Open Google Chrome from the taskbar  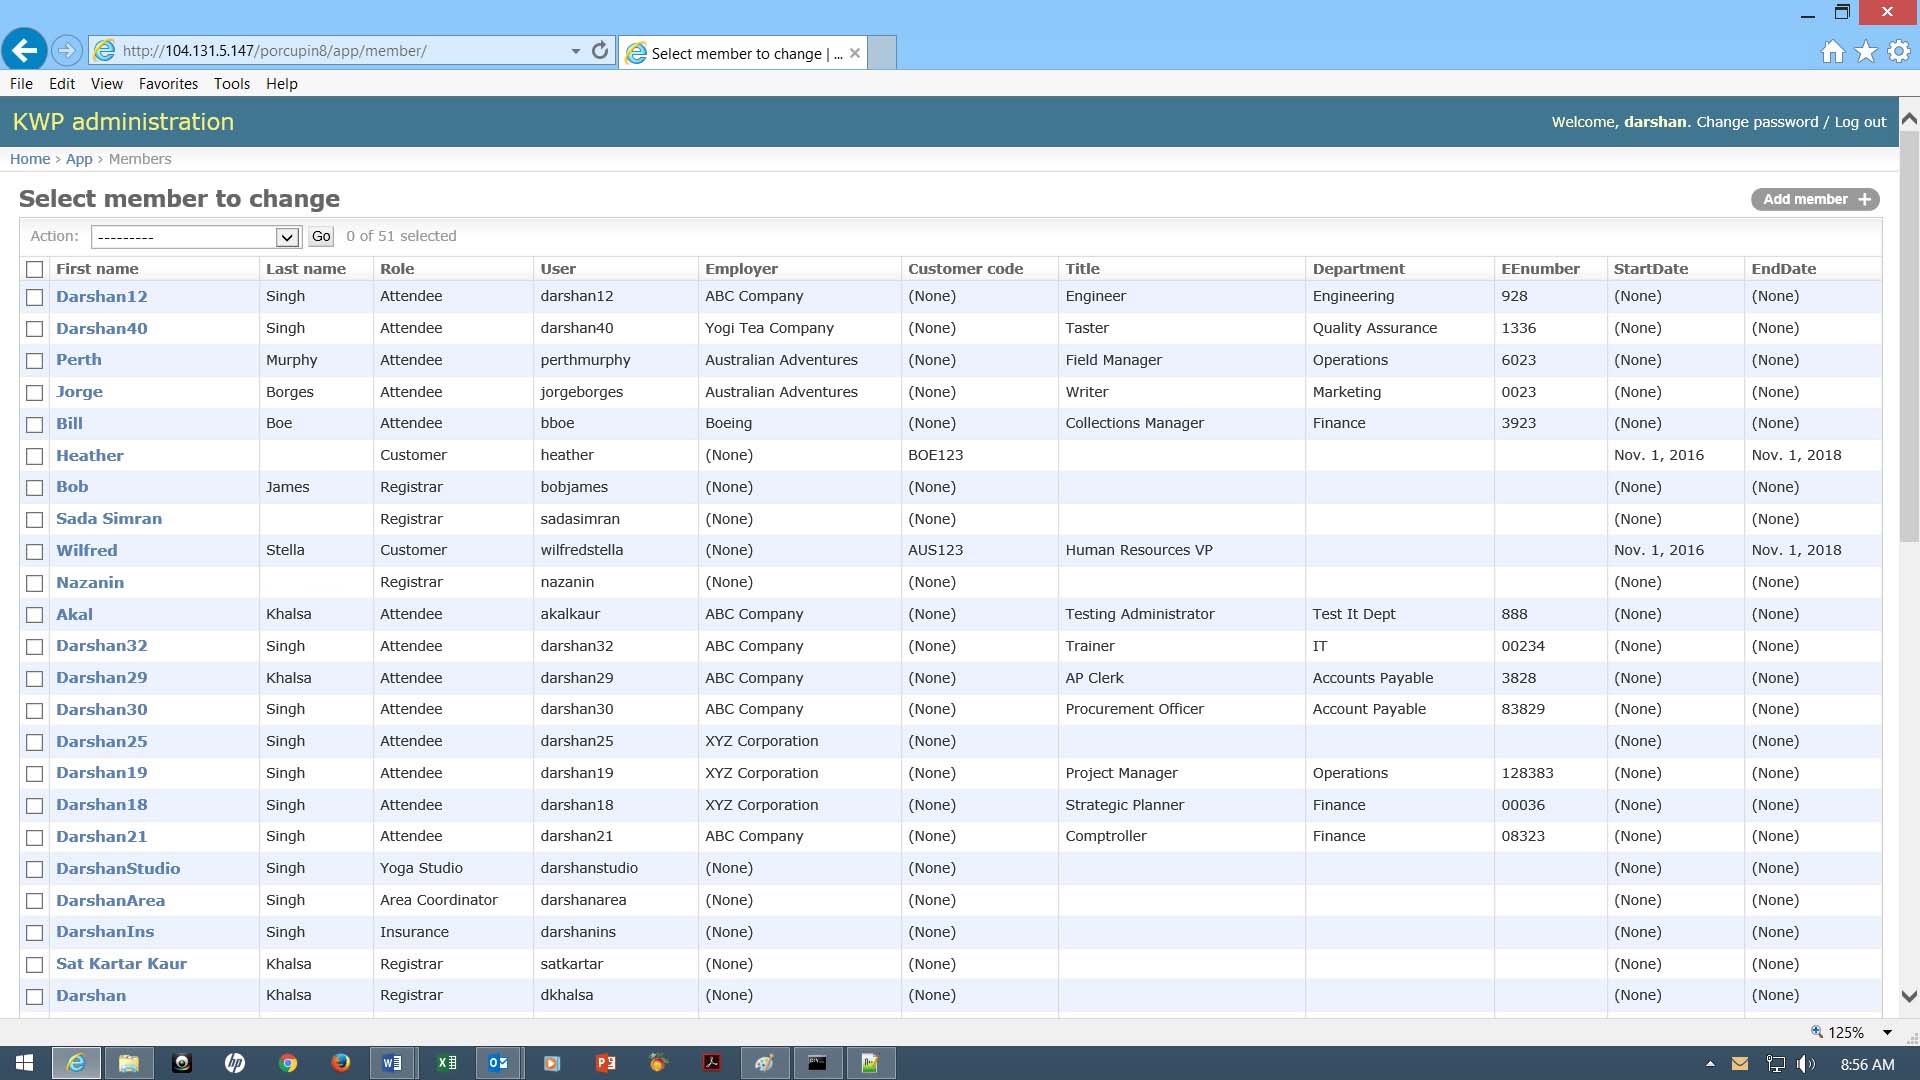288,1063
